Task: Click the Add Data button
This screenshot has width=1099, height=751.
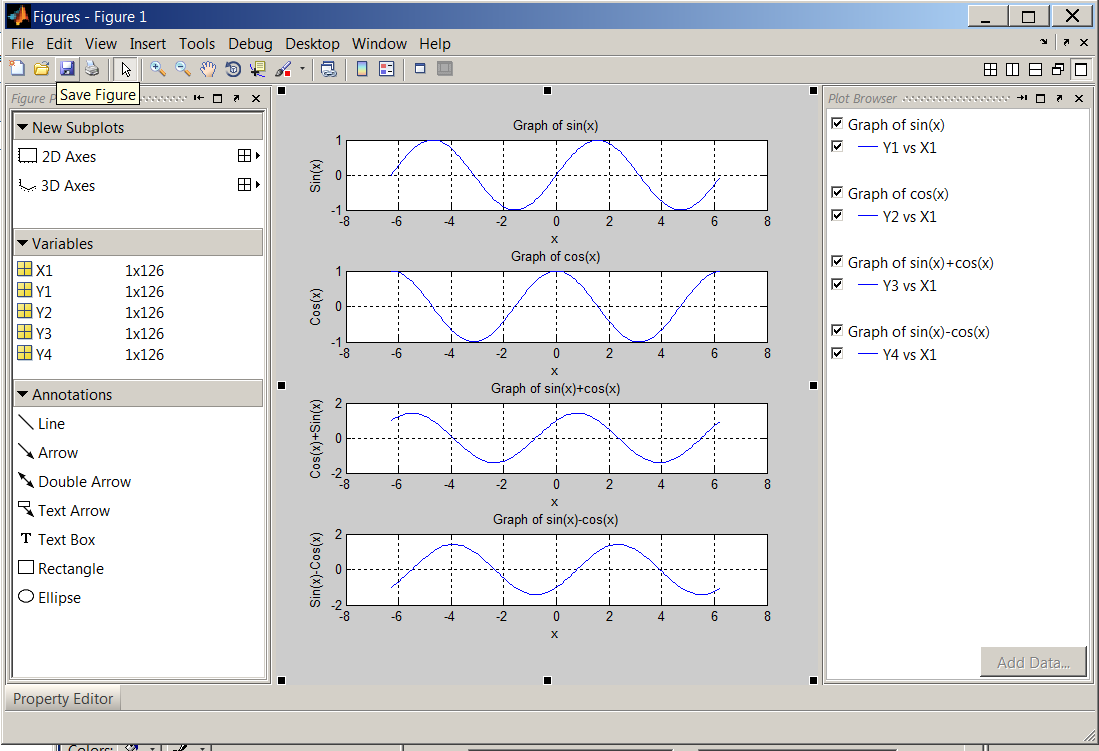Action: pyautogui.click(x=1033, y=661)
